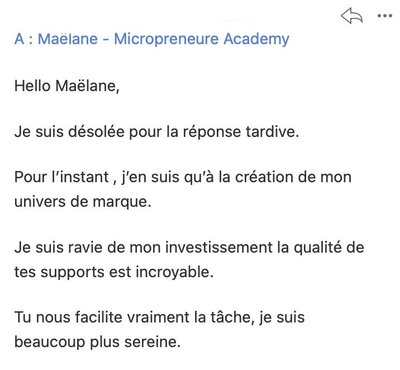Click the word "tâche" in the message
The height and width of the screenshot is (370, 400).
click(x=231, y=317)
